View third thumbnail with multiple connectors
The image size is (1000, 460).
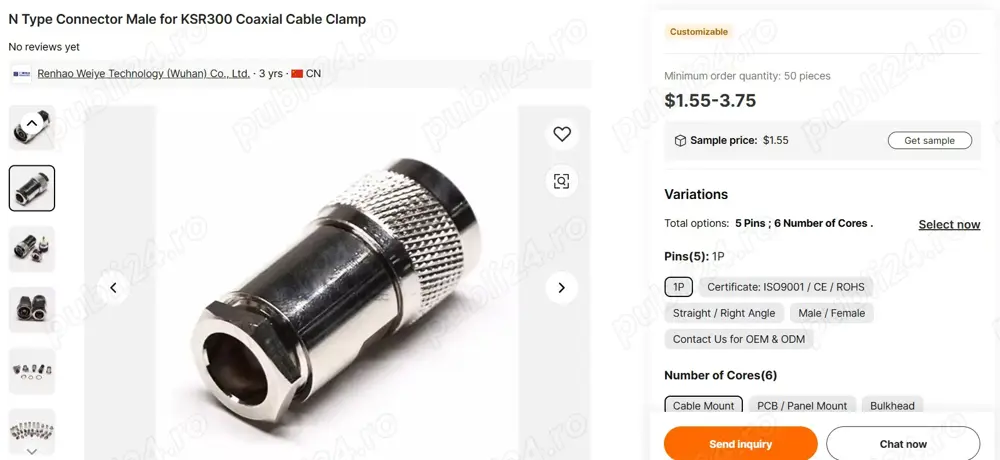tap(32, 249)
